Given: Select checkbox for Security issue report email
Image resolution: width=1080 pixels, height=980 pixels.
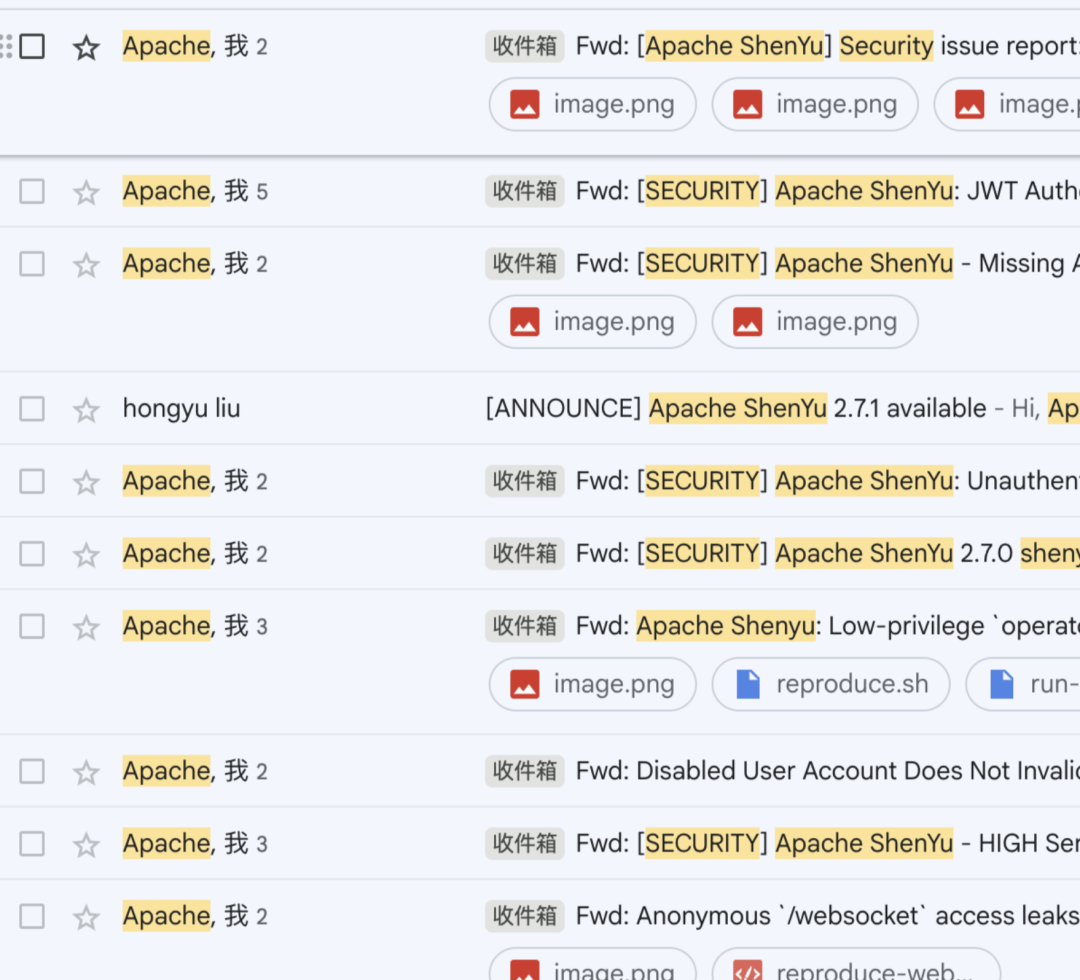Looking at the screenshot, I should pyautogui.click(x=32, y=47).
